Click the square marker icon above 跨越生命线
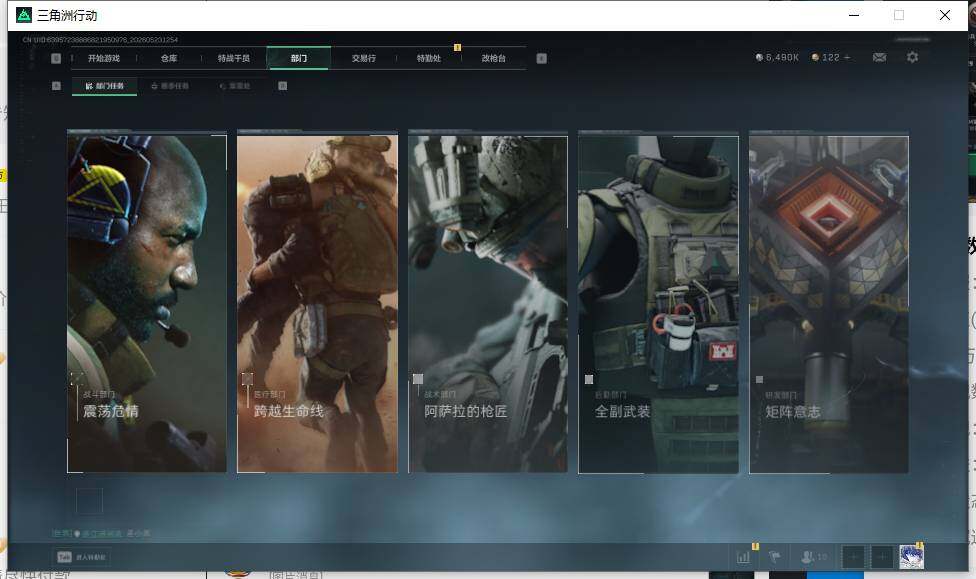Screen dimensions: 976x579 click(247, 379)
